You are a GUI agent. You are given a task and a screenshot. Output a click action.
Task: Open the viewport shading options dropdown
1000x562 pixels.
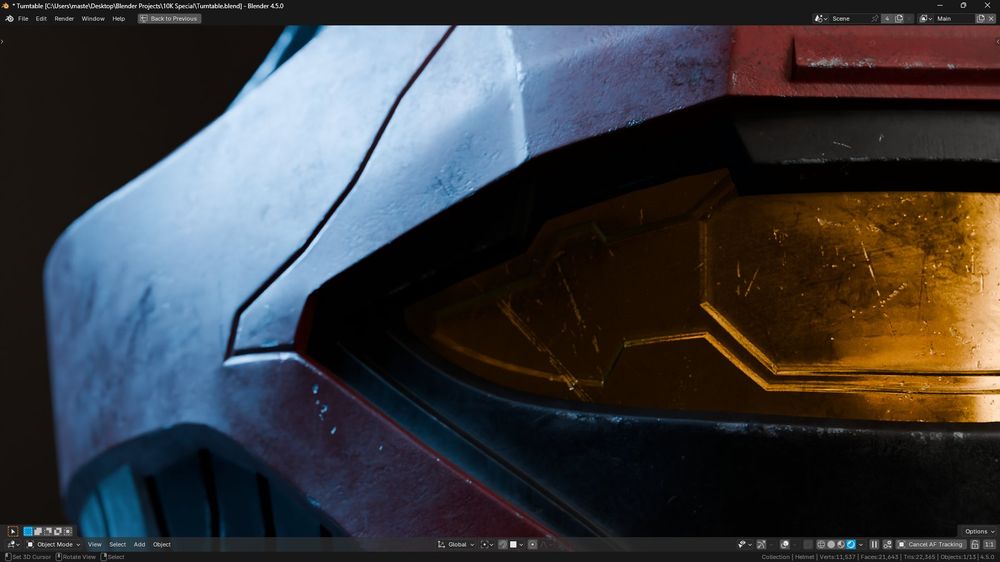tap(861, 545)
